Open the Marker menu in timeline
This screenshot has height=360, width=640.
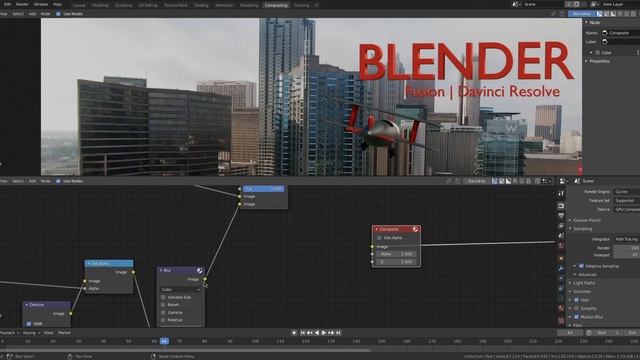pyautogui.click(x=64, y=333)
